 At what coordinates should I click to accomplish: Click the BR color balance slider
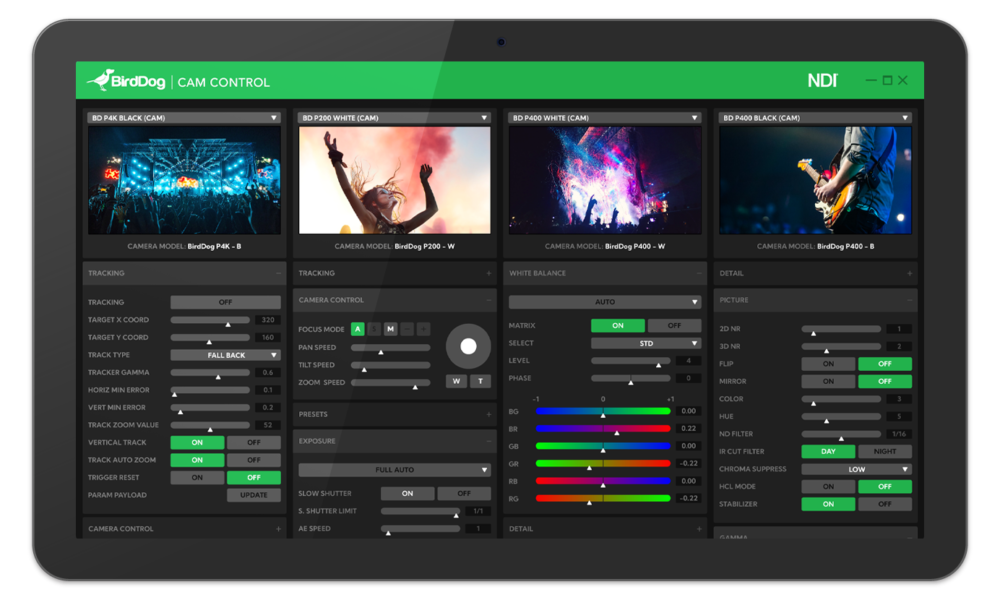coord(603,428)
